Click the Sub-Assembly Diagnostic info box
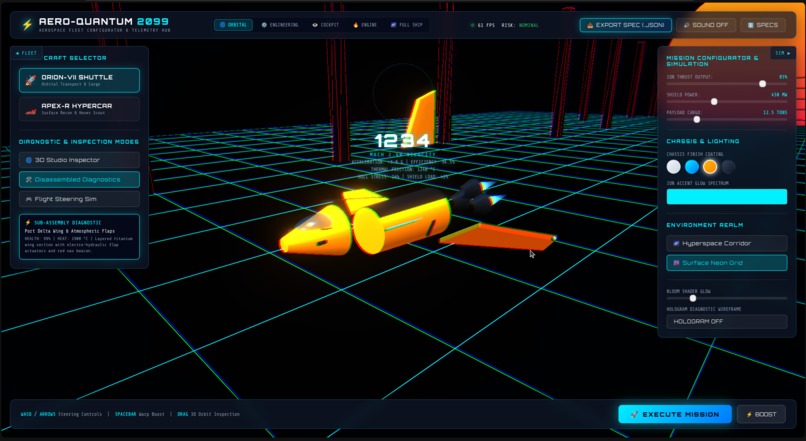Screen dimensions: 806x441 pos(79,236)
